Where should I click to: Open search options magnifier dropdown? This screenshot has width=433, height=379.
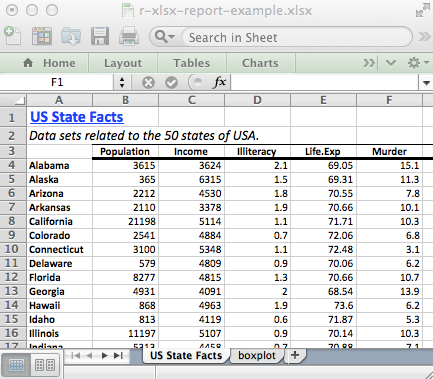click(165, 37)
